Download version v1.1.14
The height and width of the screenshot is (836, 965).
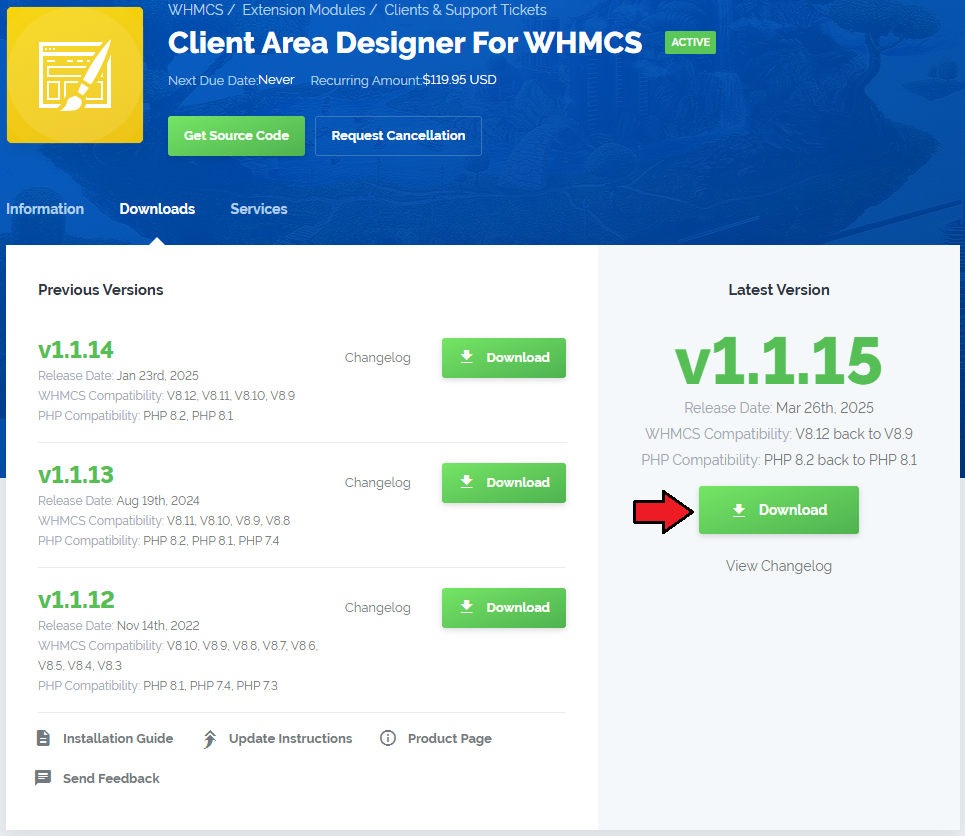click(503, 358)
